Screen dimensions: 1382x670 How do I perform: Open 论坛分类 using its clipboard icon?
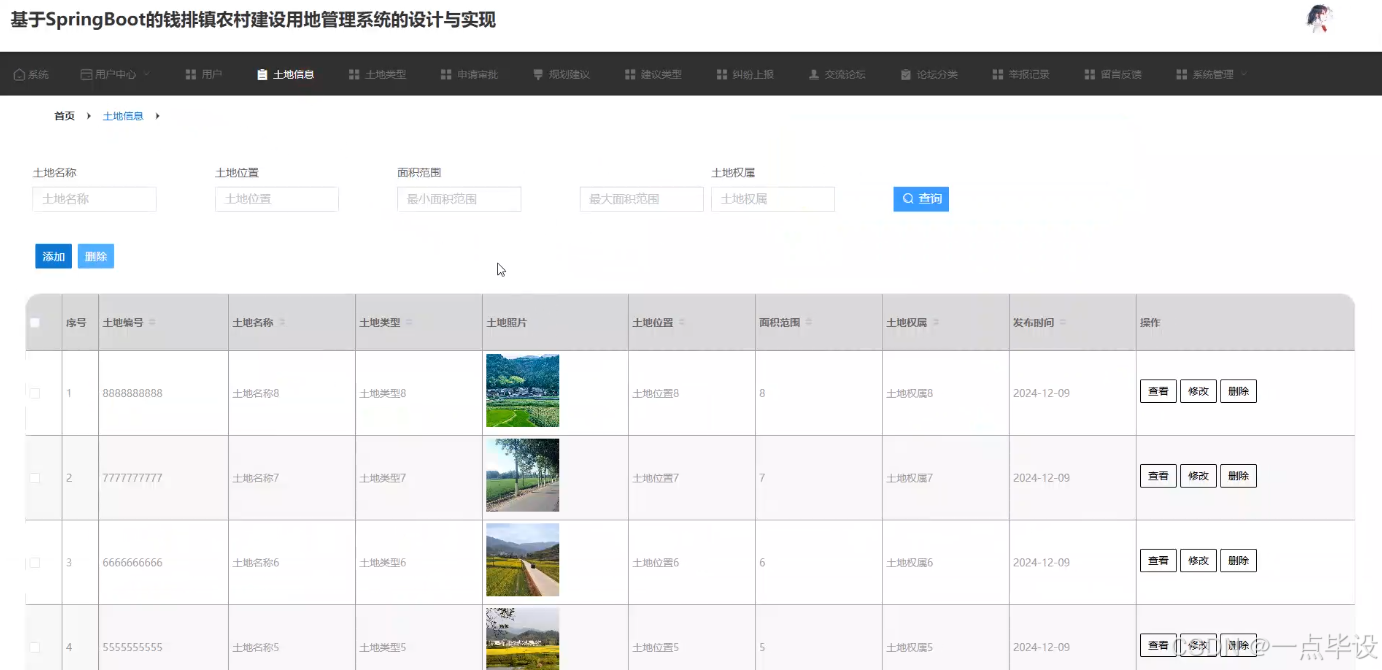coord(906,75)
